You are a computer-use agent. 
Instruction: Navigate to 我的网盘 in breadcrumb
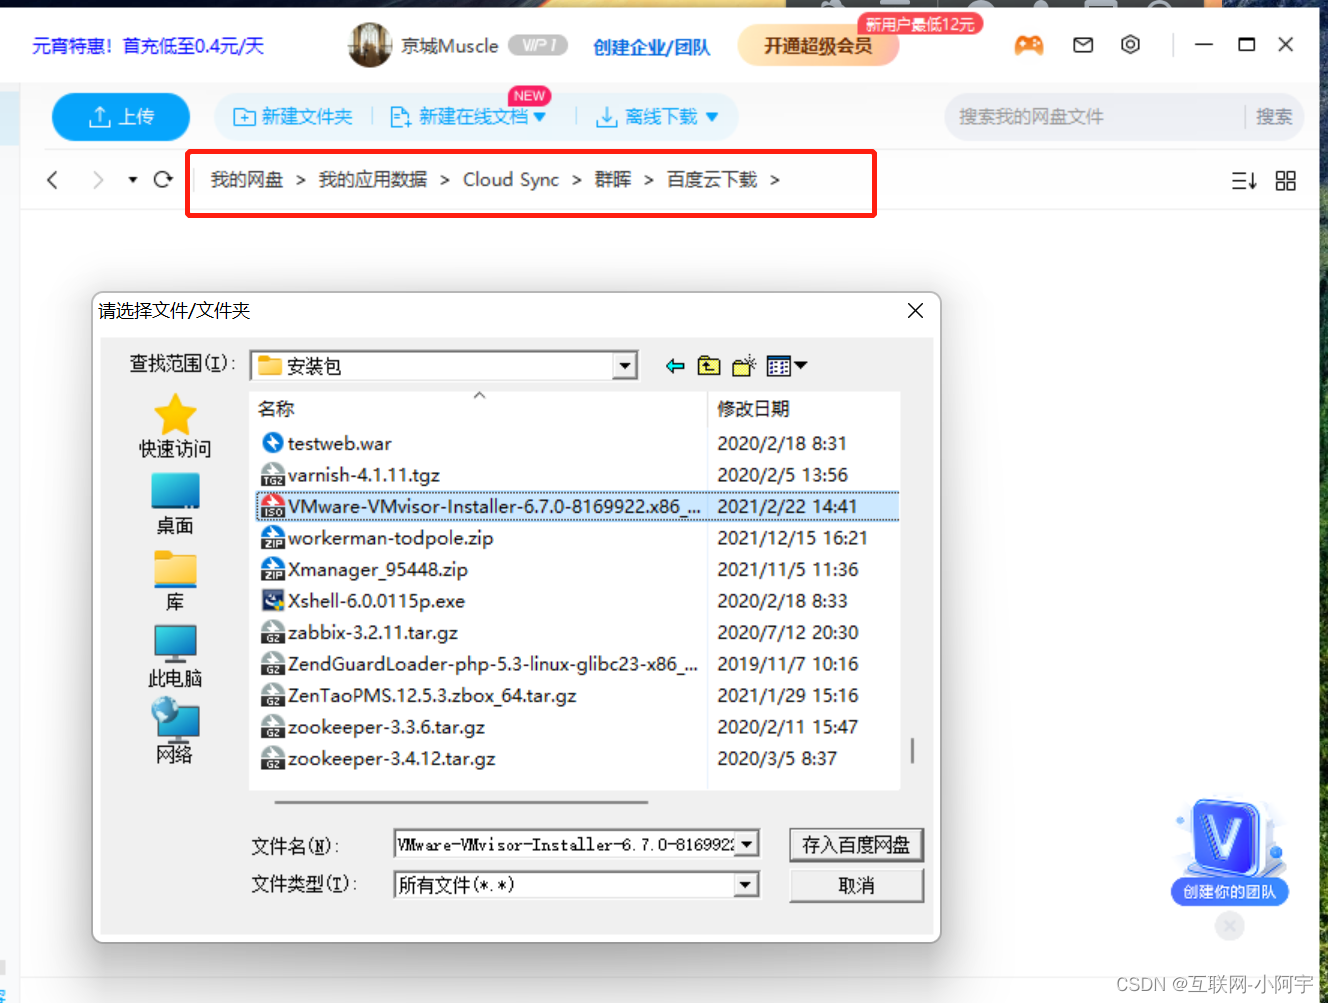[x=247, y=180]
